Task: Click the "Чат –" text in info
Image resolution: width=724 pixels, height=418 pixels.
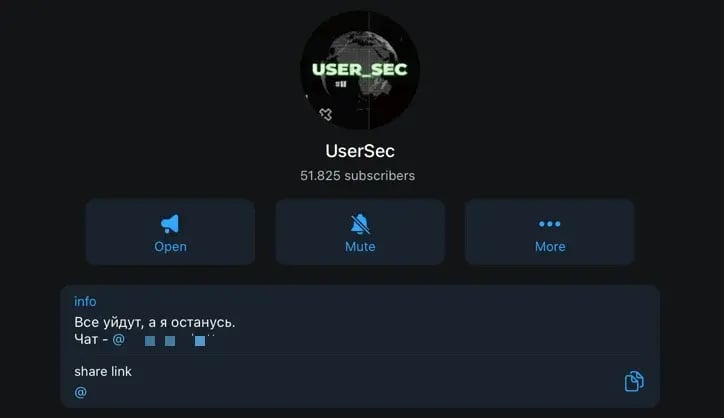Action: (91, 339)
